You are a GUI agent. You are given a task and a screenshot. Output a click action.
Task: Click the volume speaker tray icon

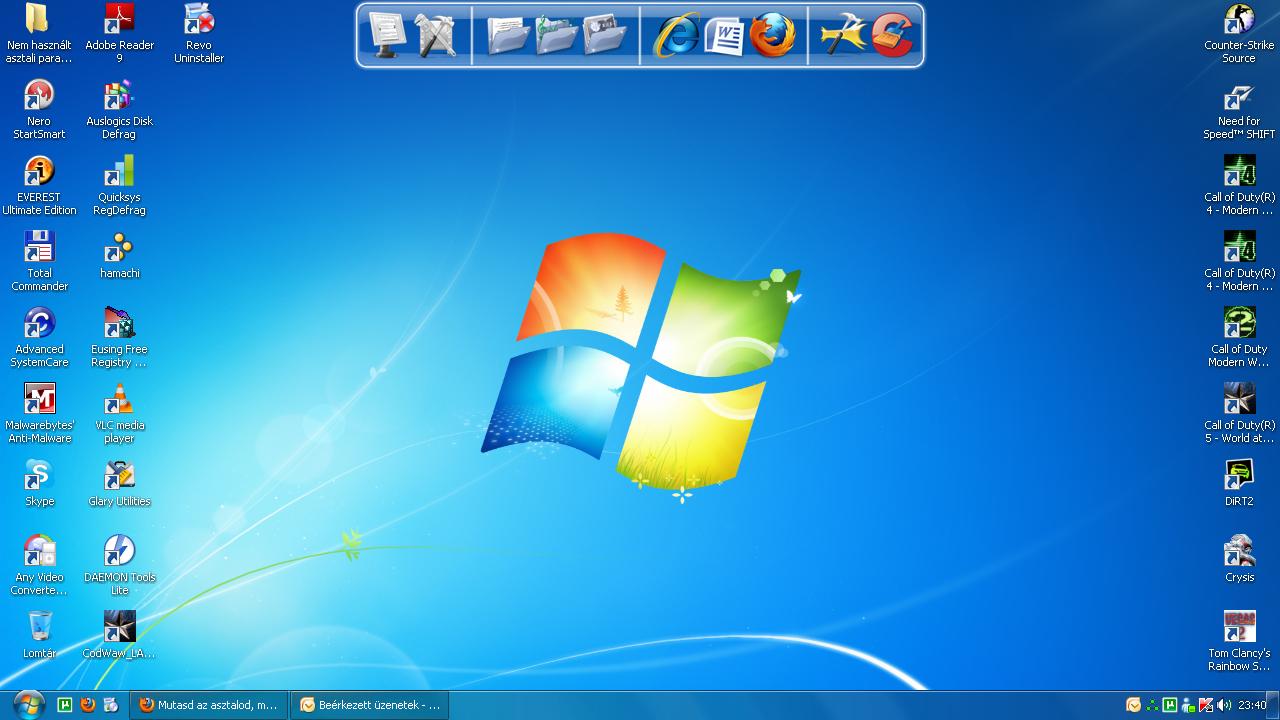[x=1224, y=705]
